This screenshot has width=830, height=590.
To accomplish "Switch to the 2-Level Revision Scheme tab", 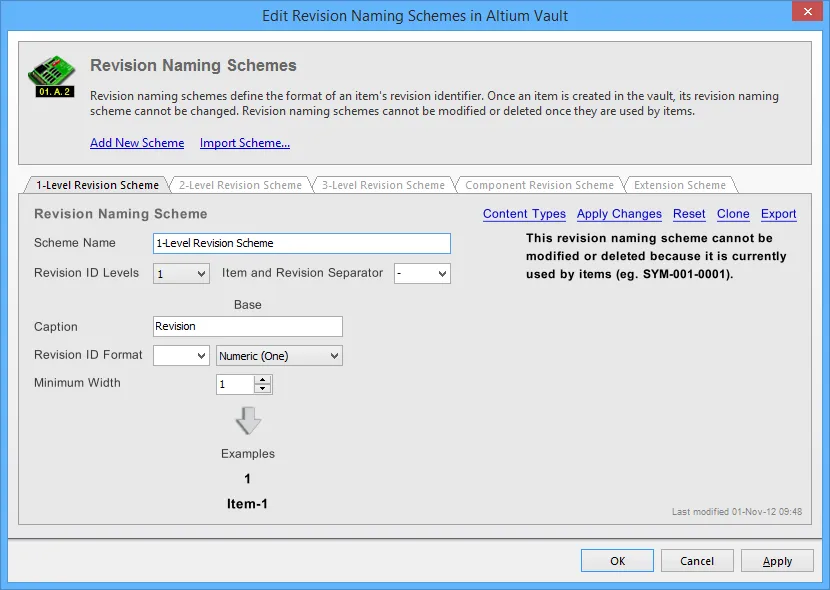I will pos(240,185).
